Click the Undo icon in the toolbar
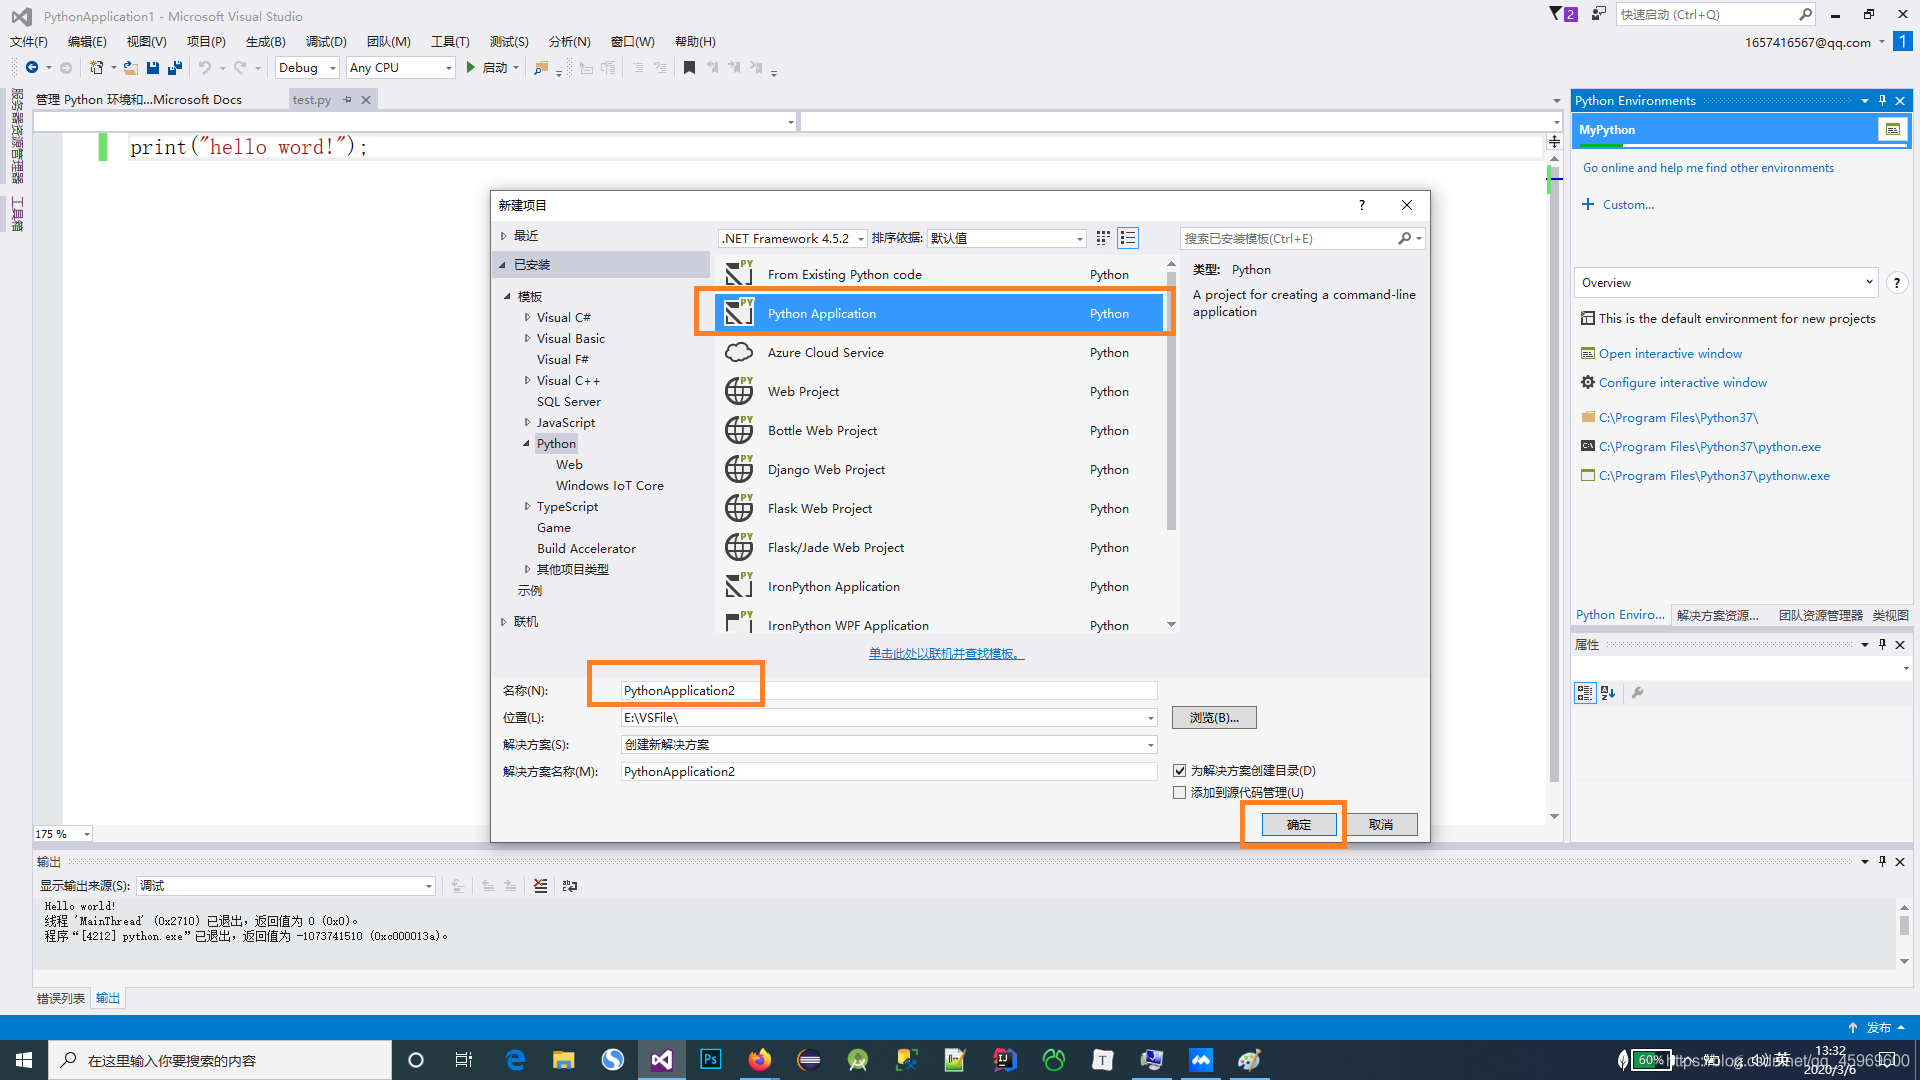Image resolution: width=1920 pixels, height=1080 pixels. (x=205, y=67)
